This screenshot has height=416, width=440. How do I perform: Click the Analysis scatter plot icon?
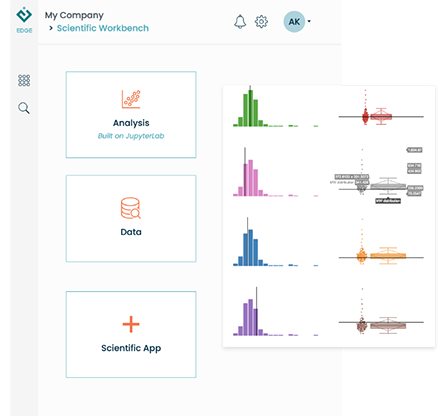point(131,99)
